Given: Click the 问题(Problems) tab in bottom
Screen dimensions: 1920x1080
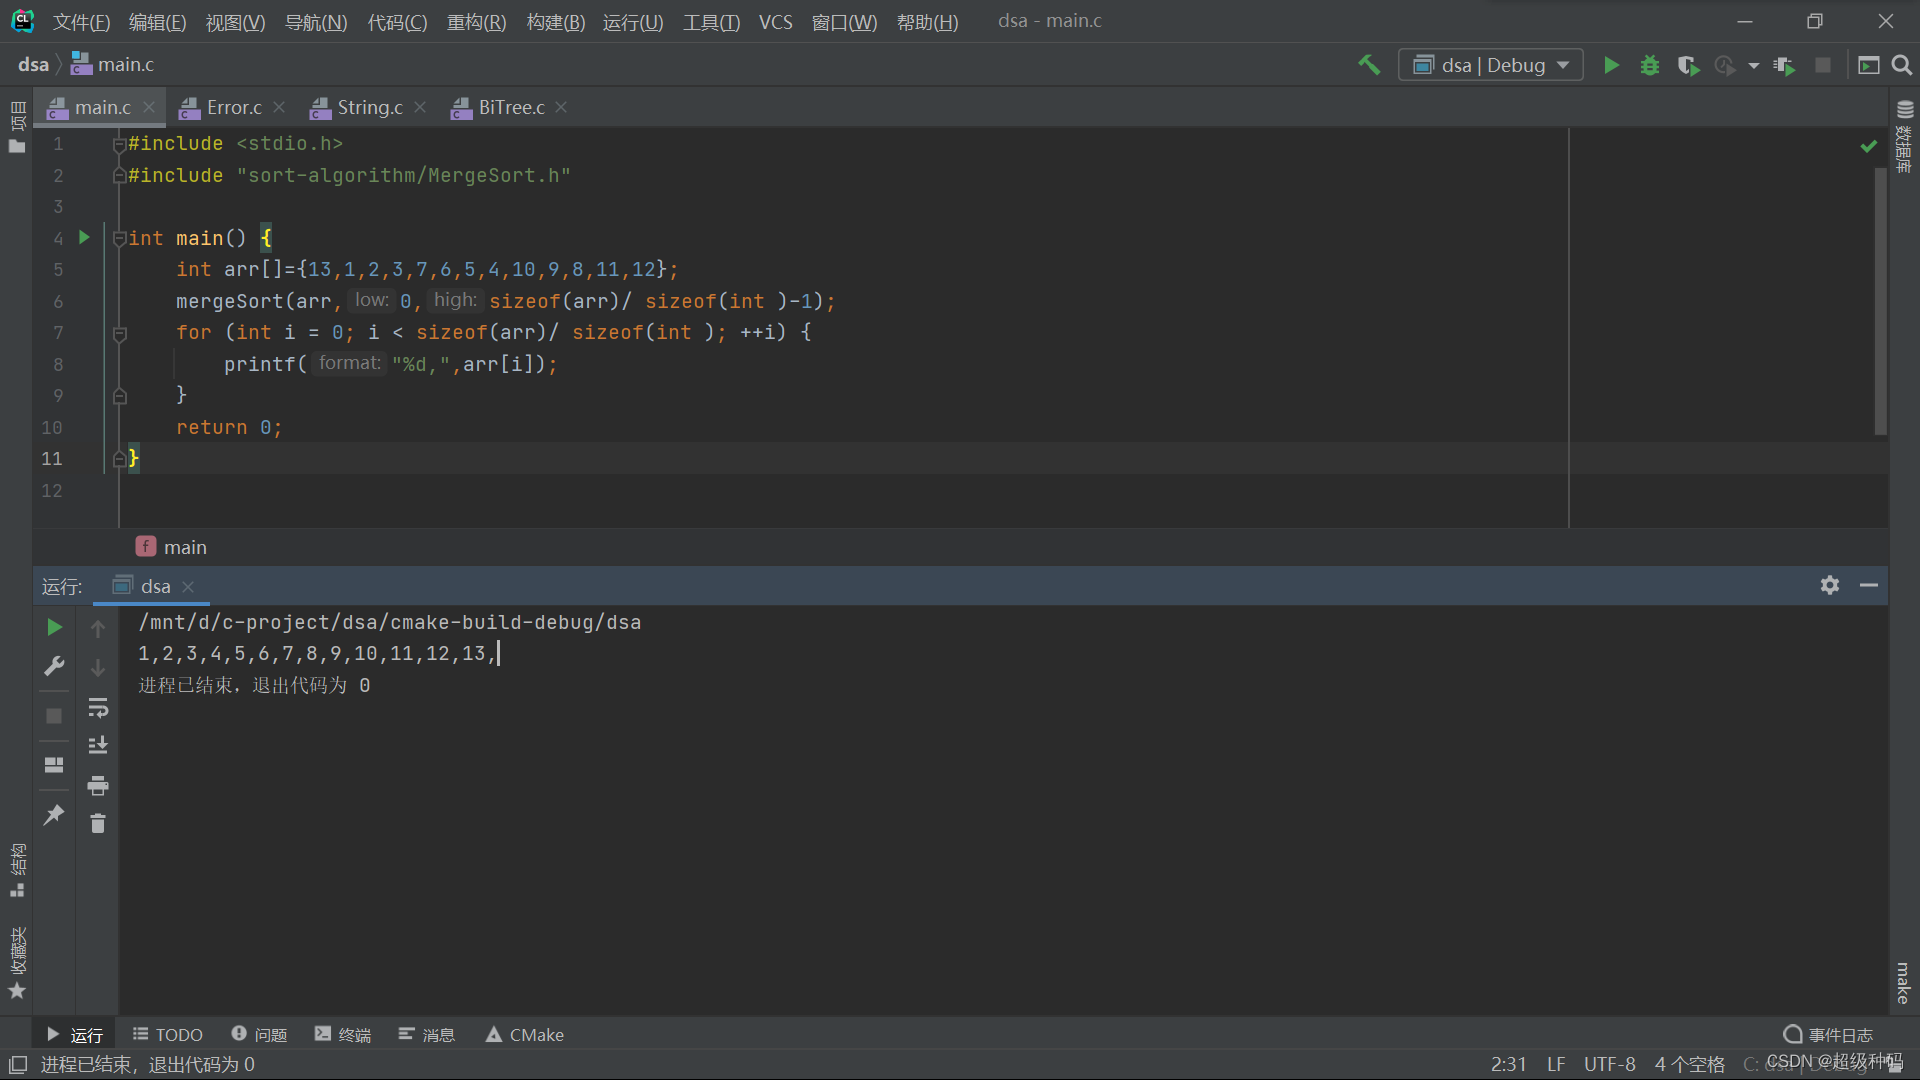Looking at the screenshot, I should (x=261, y=1034).
